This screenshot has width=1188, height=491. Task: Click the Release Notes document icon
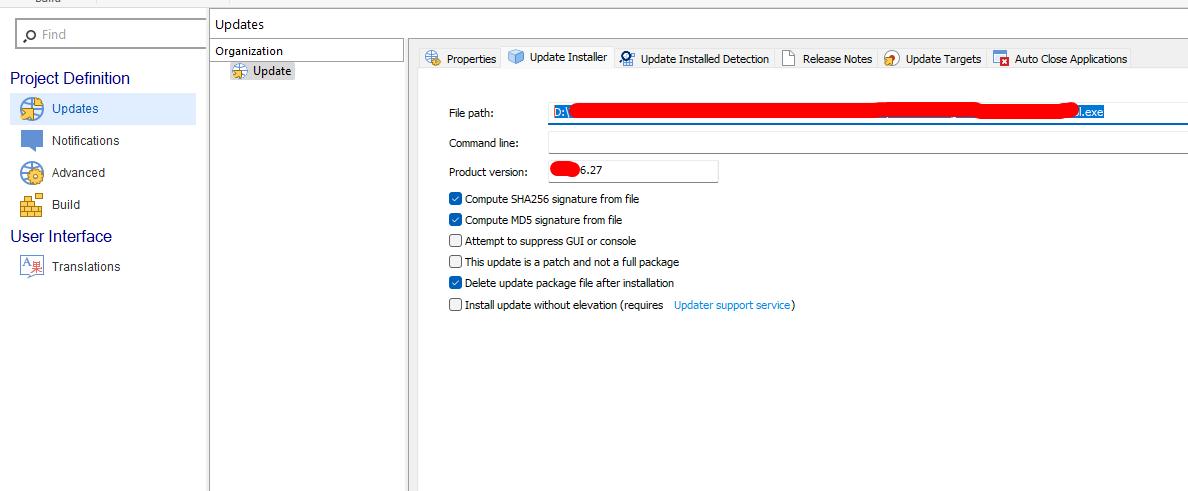789,59
